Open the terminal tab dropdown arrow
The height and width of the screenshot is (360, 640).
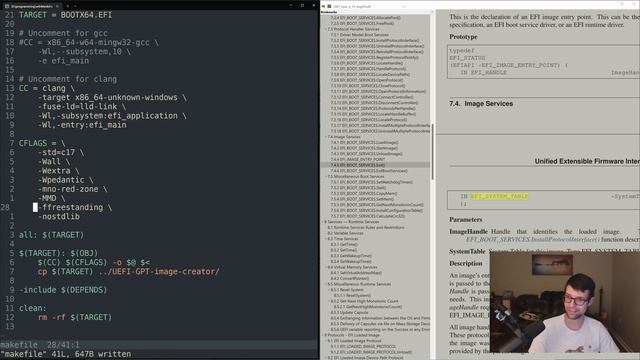pos(76,6)
